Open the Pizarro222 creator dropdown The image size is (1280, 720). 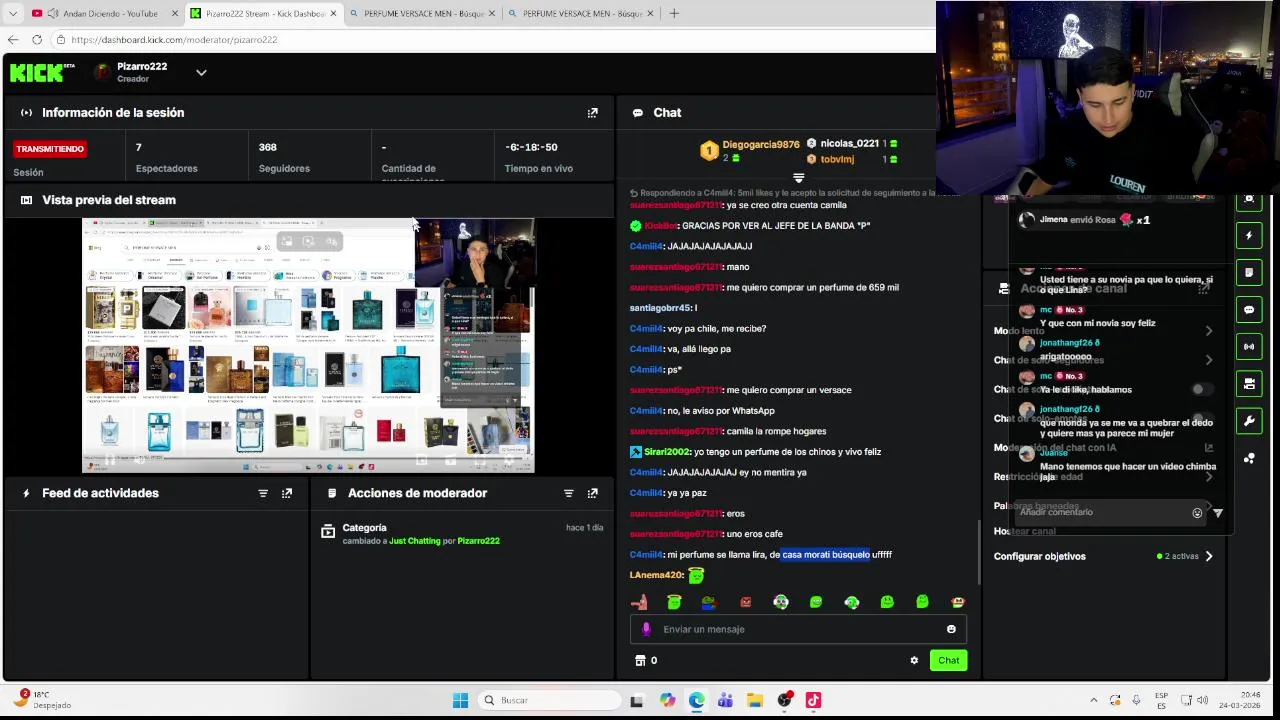tap(201, 72)
